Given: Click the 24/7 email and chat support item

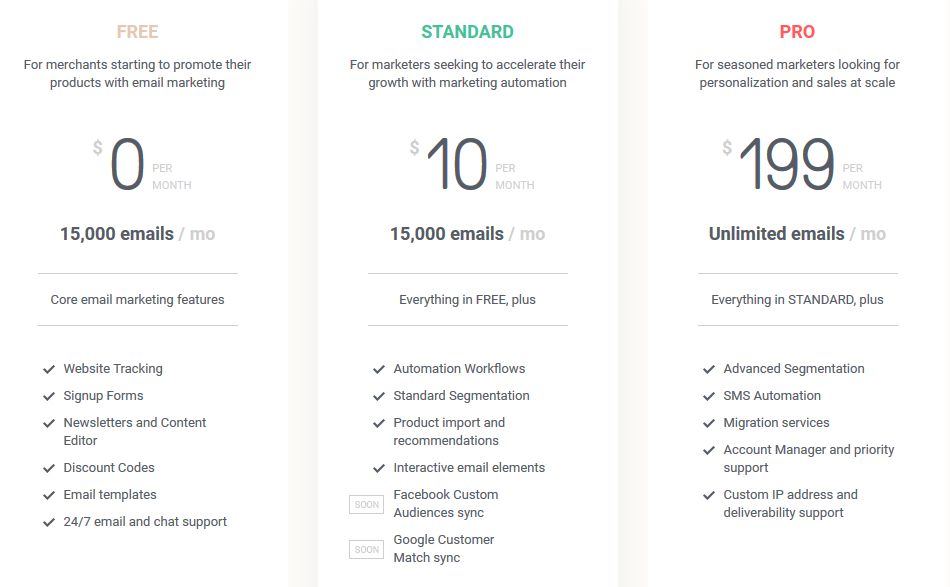Looking at the screenshot, I should (x=145, y=522).
